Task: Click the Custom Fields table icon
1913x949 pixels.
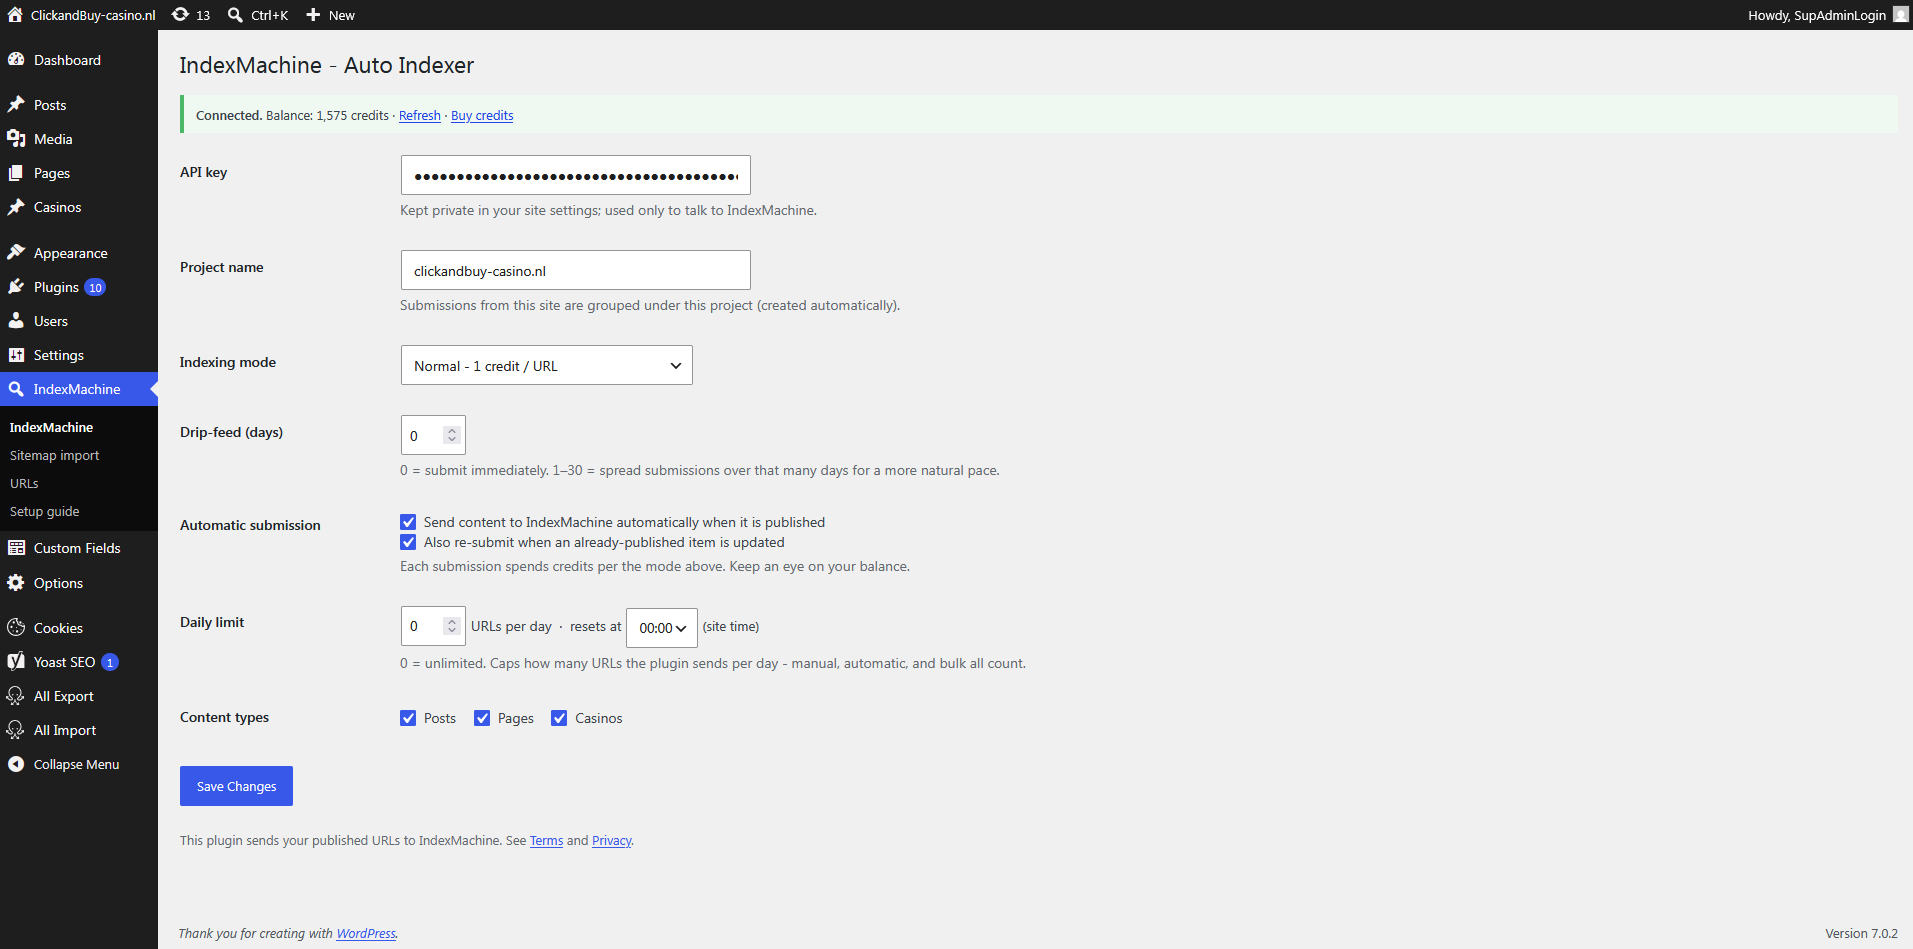Action: (16, 548)
